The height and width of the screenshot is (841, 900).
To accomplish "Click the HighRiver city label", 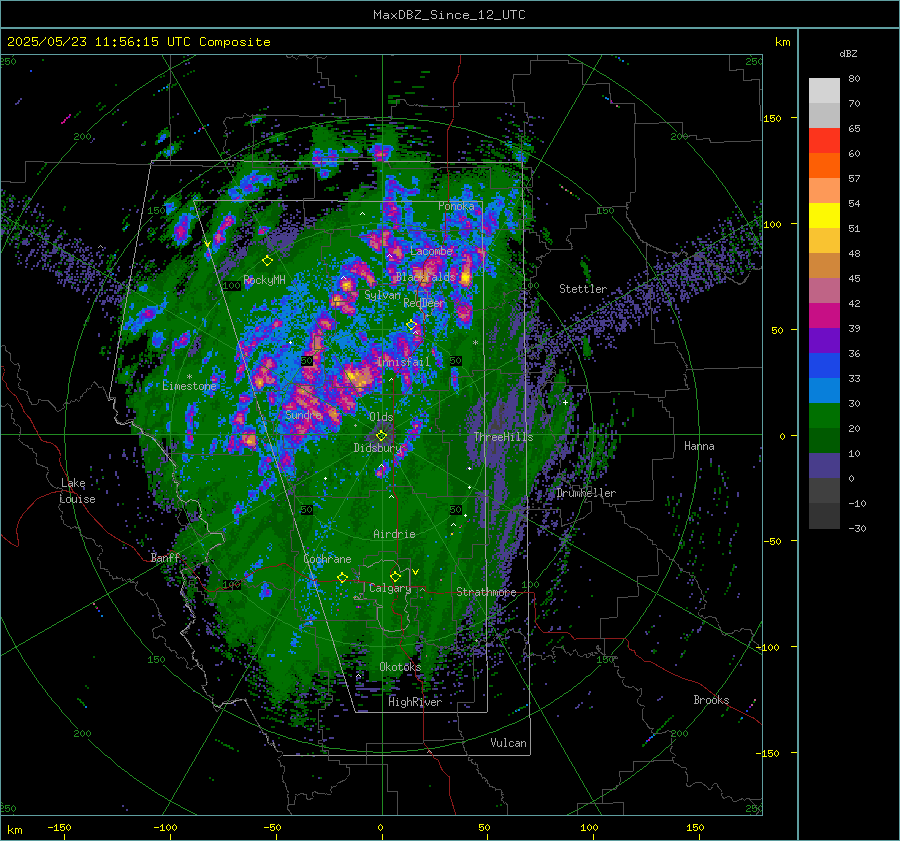I will pyautogui.click(x=415, y=702).
